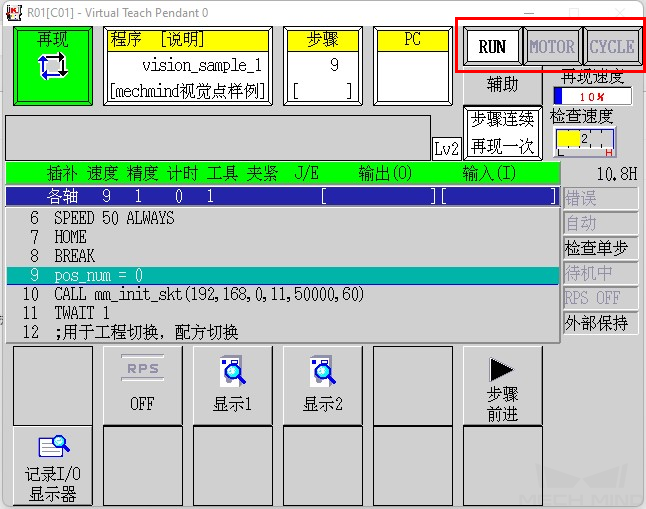This screenshot has height=509, width=646.
Task: Toggle the RUN switch
Action: 492,46
